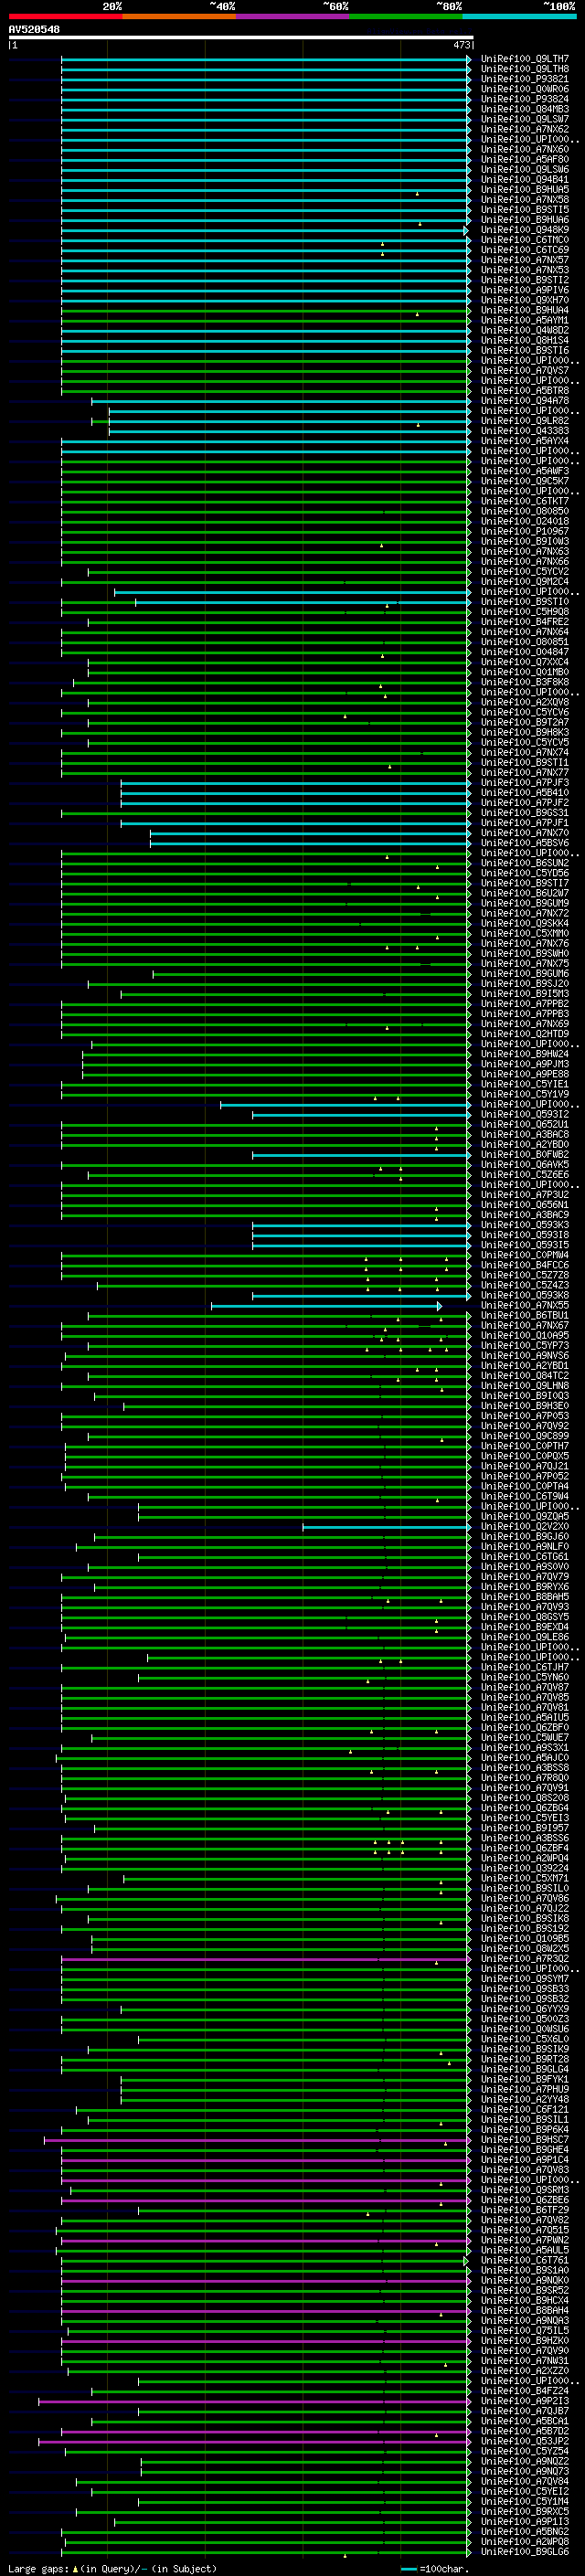The width and height of the screenshot is (585, 2576).
Task: Select the UniRef100_C5YZ54 label
Action: coord(524,2451)
